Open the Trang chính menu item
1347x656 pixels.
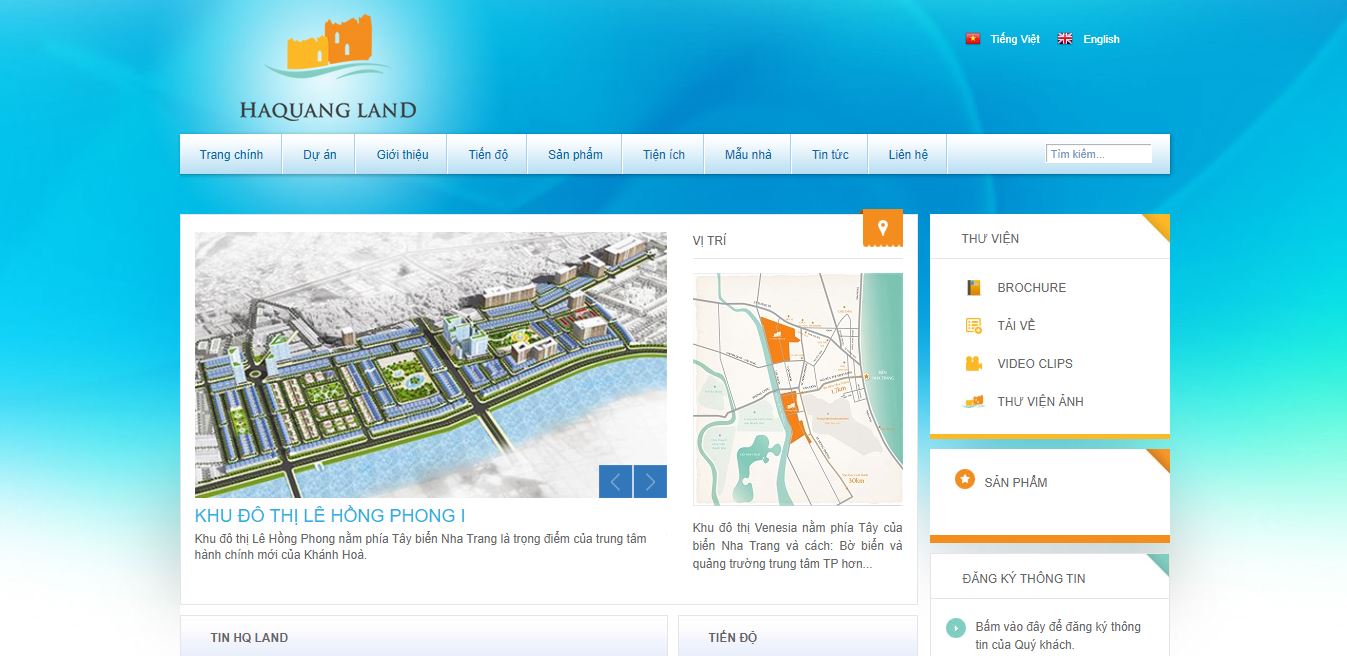tap(231, 155)
